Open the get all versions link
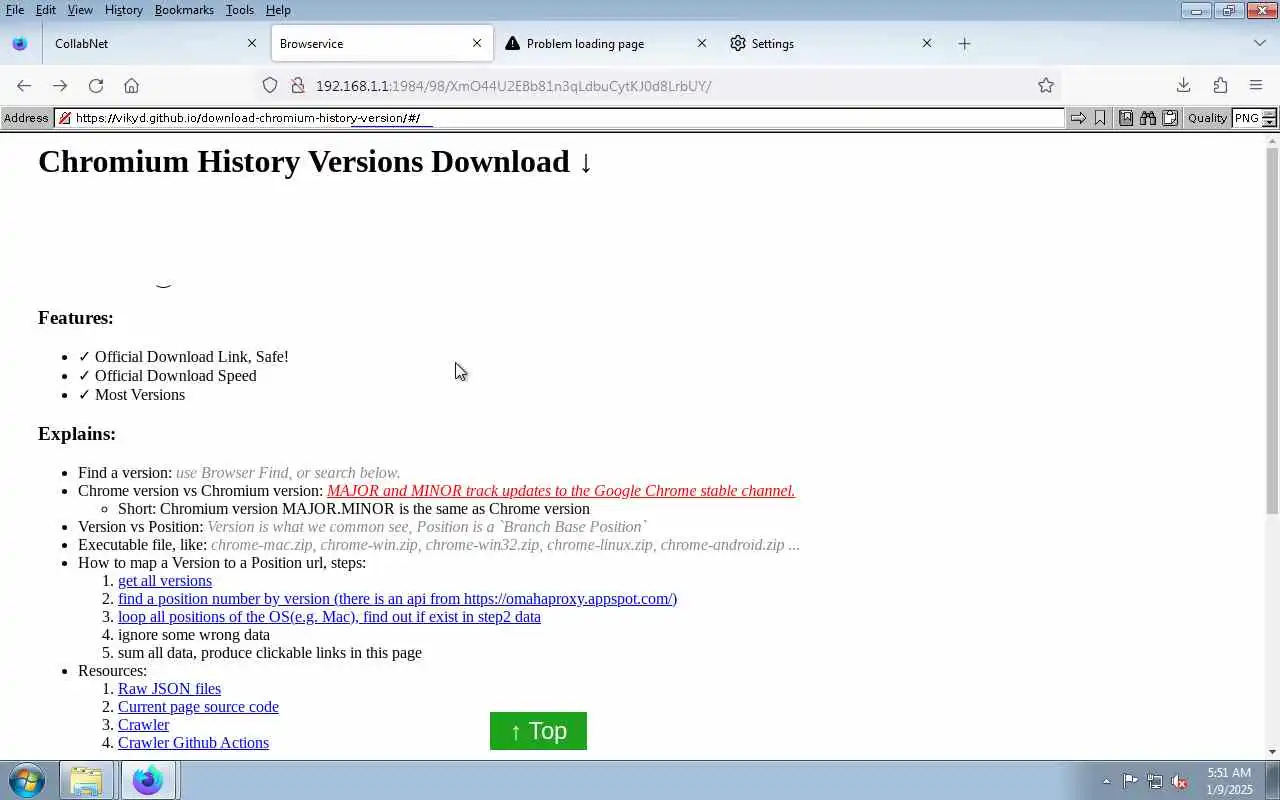The height and width of the screenshot is (800, 1280). click(165, 581)
